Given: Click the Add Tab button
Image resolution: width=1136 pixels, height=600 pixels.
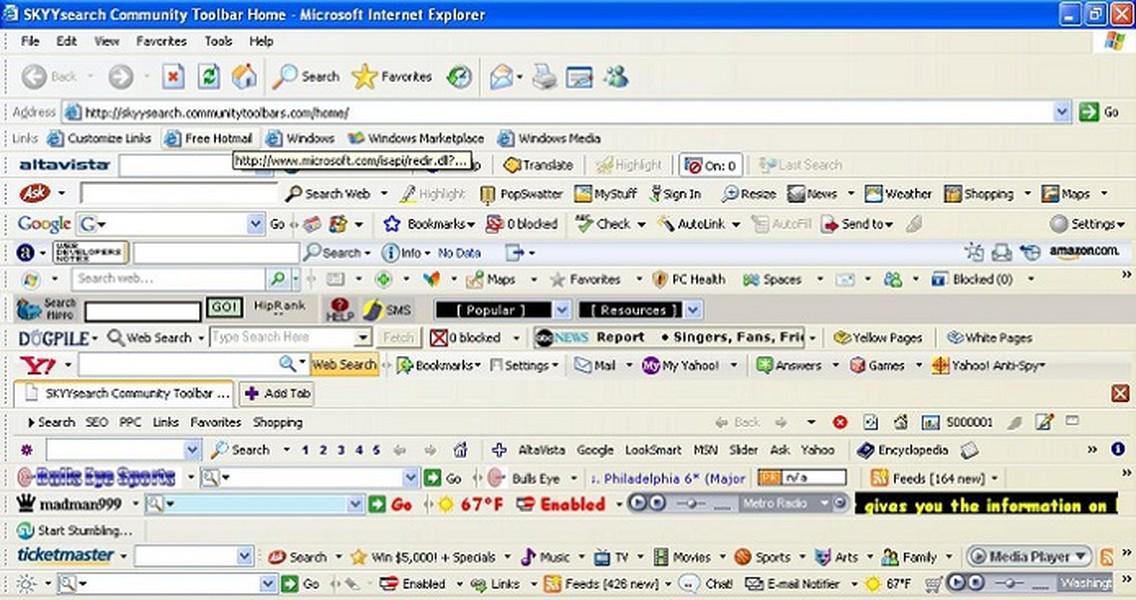Looking at the screenshot, I should tap(277, 393).
